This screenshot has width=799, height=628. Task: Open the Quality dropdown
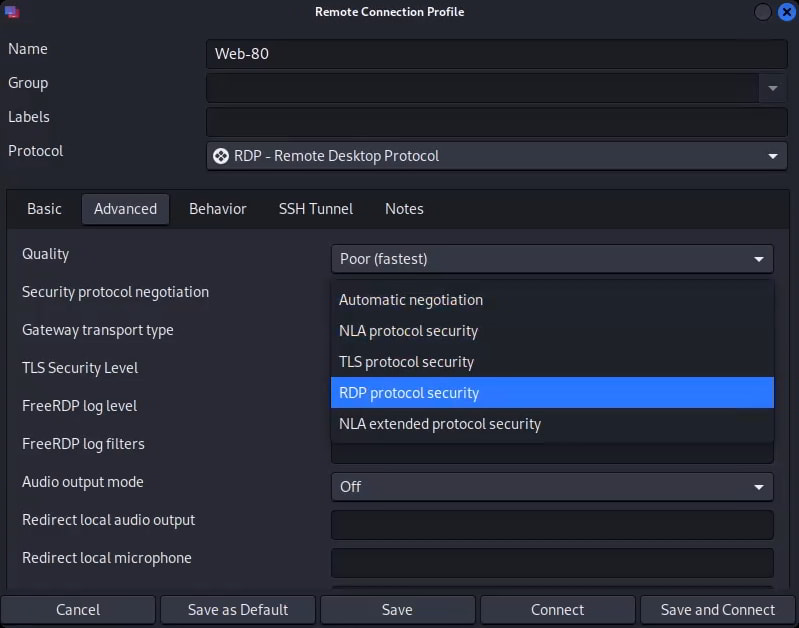click(x=551, y=259)
